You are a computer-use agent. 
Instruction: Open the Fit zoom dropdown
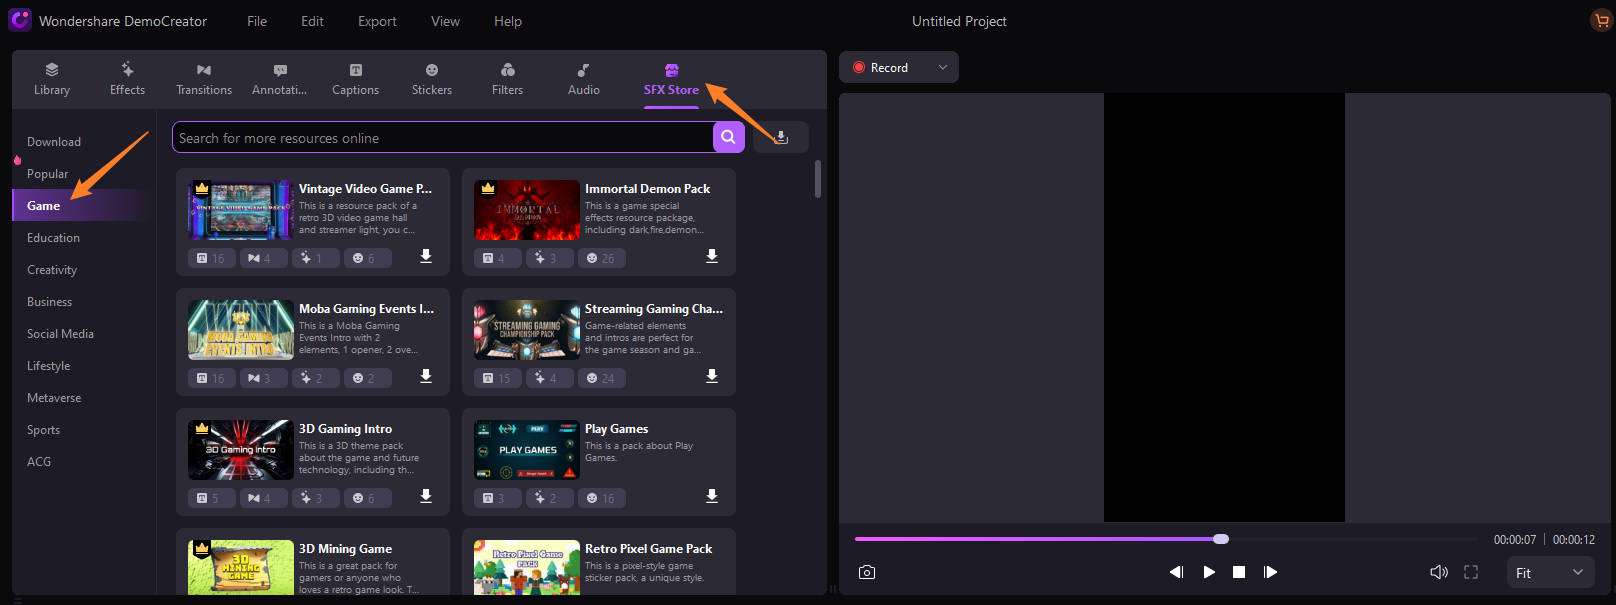pos(1549,572)
